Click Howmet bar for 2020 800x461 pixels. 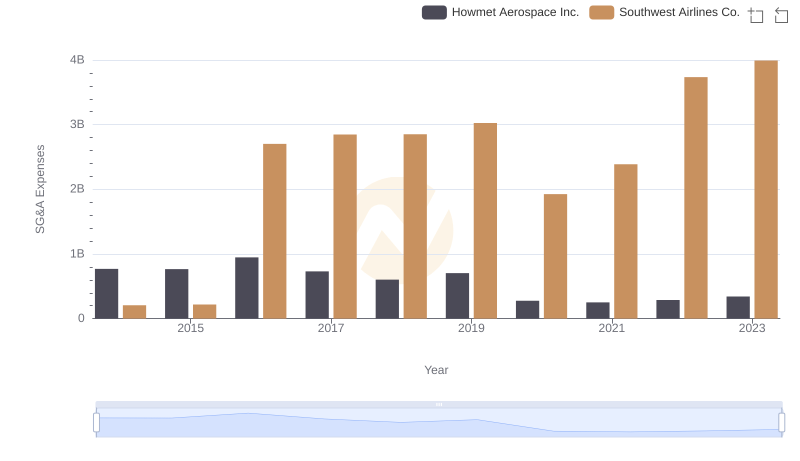click(x=528, y=310)
